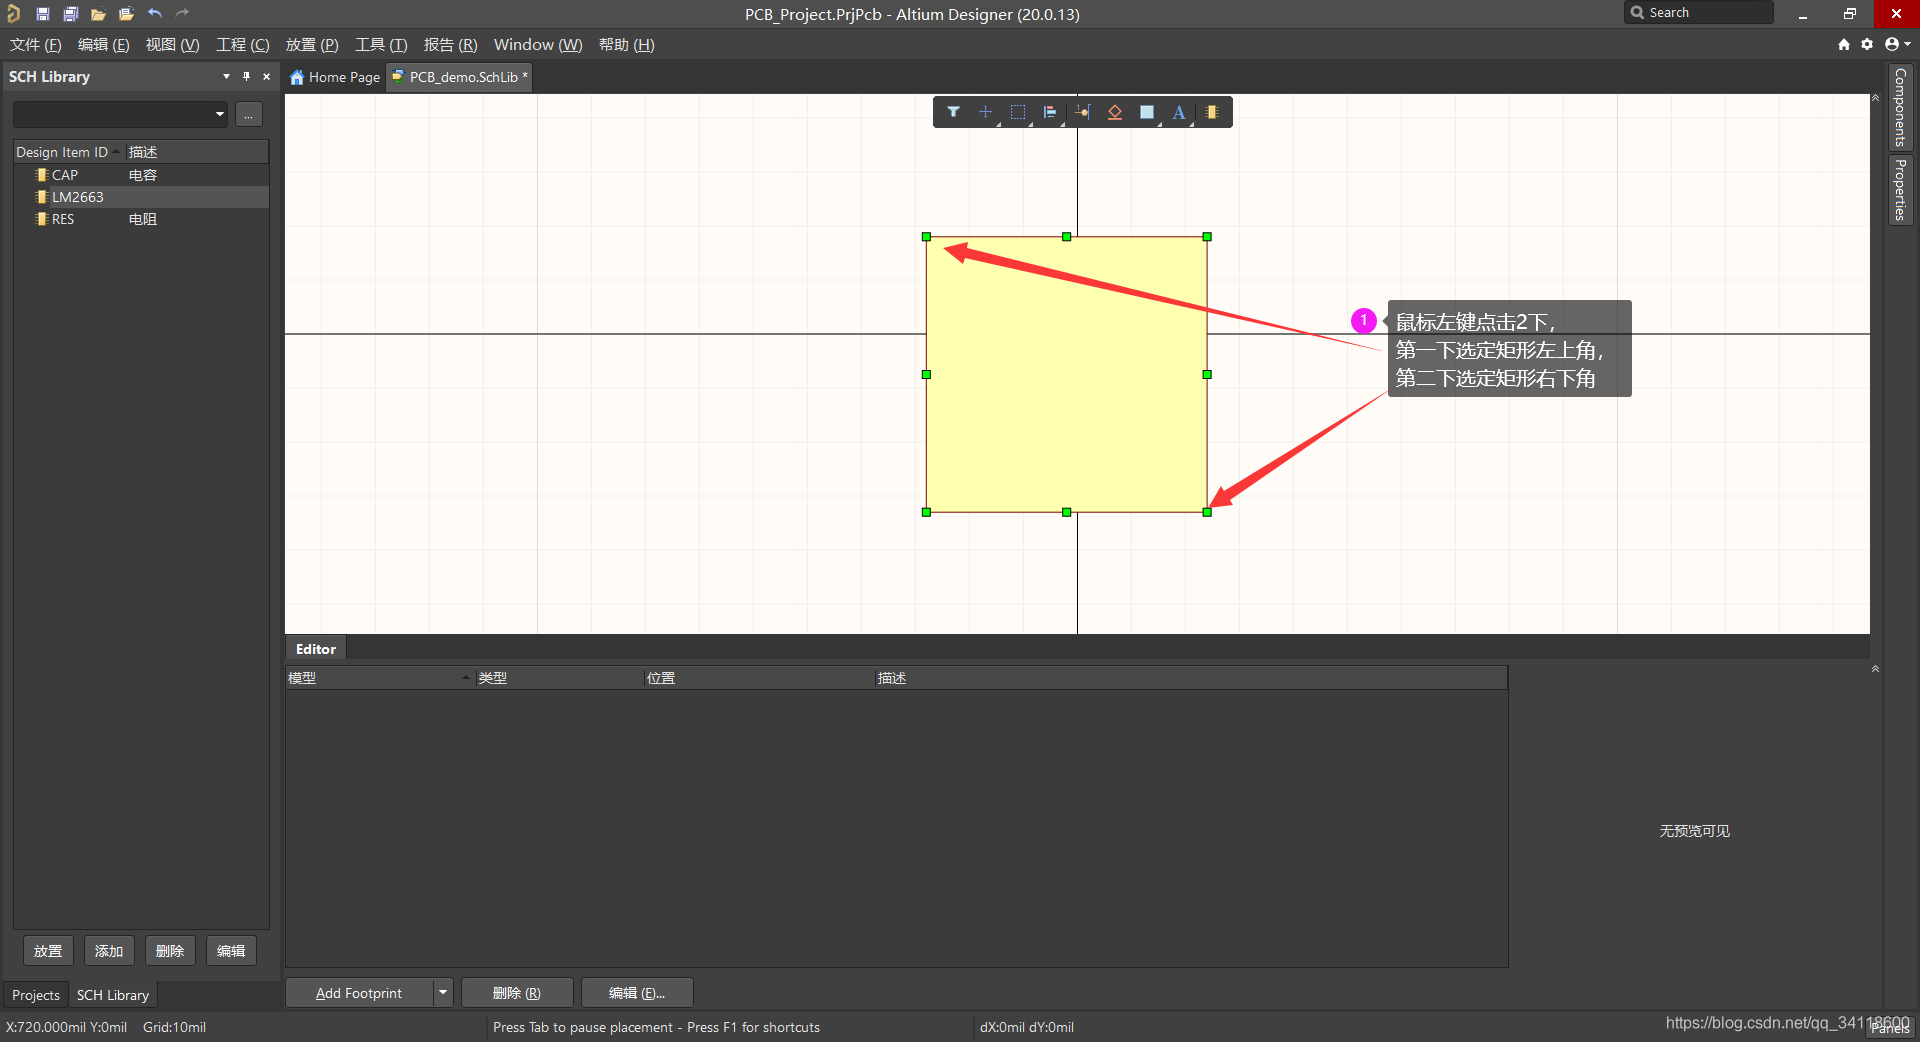Select the IEEE symbol placement tool
Screen dimensions: 1920x1042
(1115, 112)
